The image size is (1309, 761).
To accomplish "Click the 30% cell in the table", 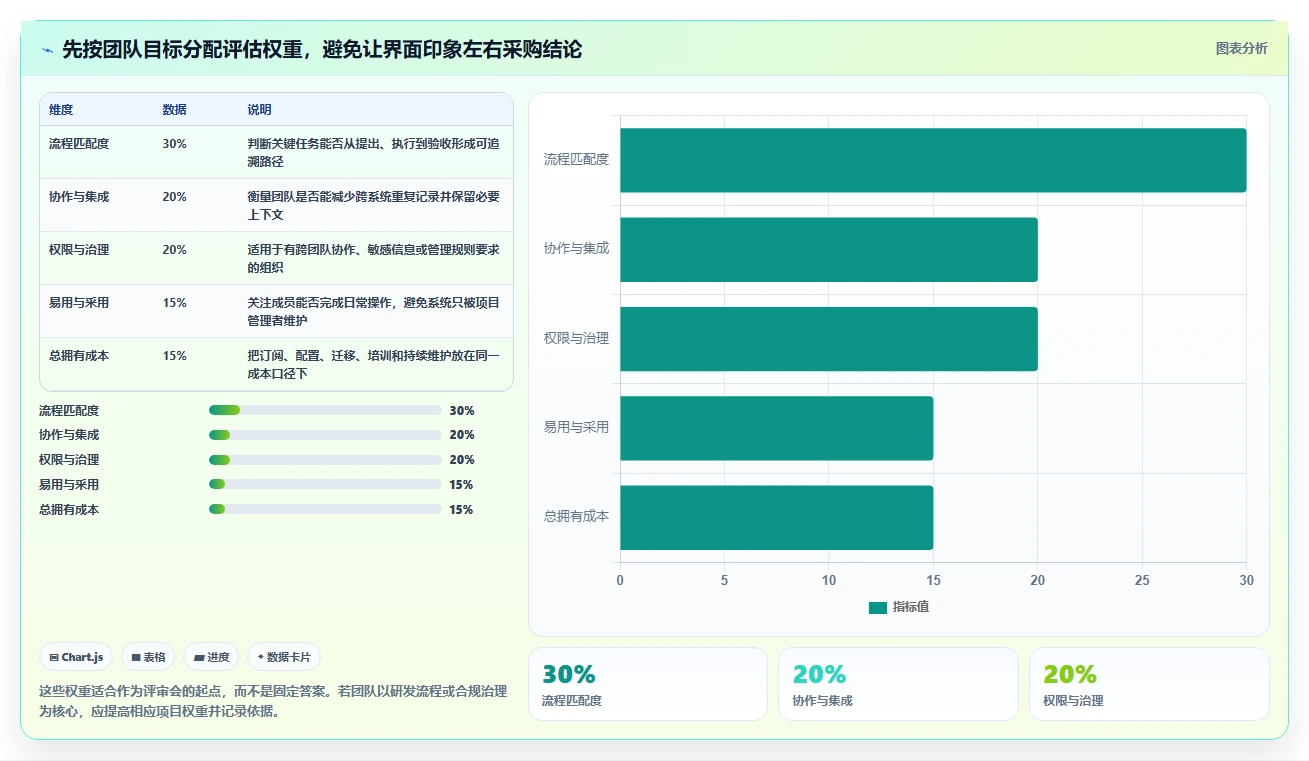I will pyautogui.click(x=174, y=144).
